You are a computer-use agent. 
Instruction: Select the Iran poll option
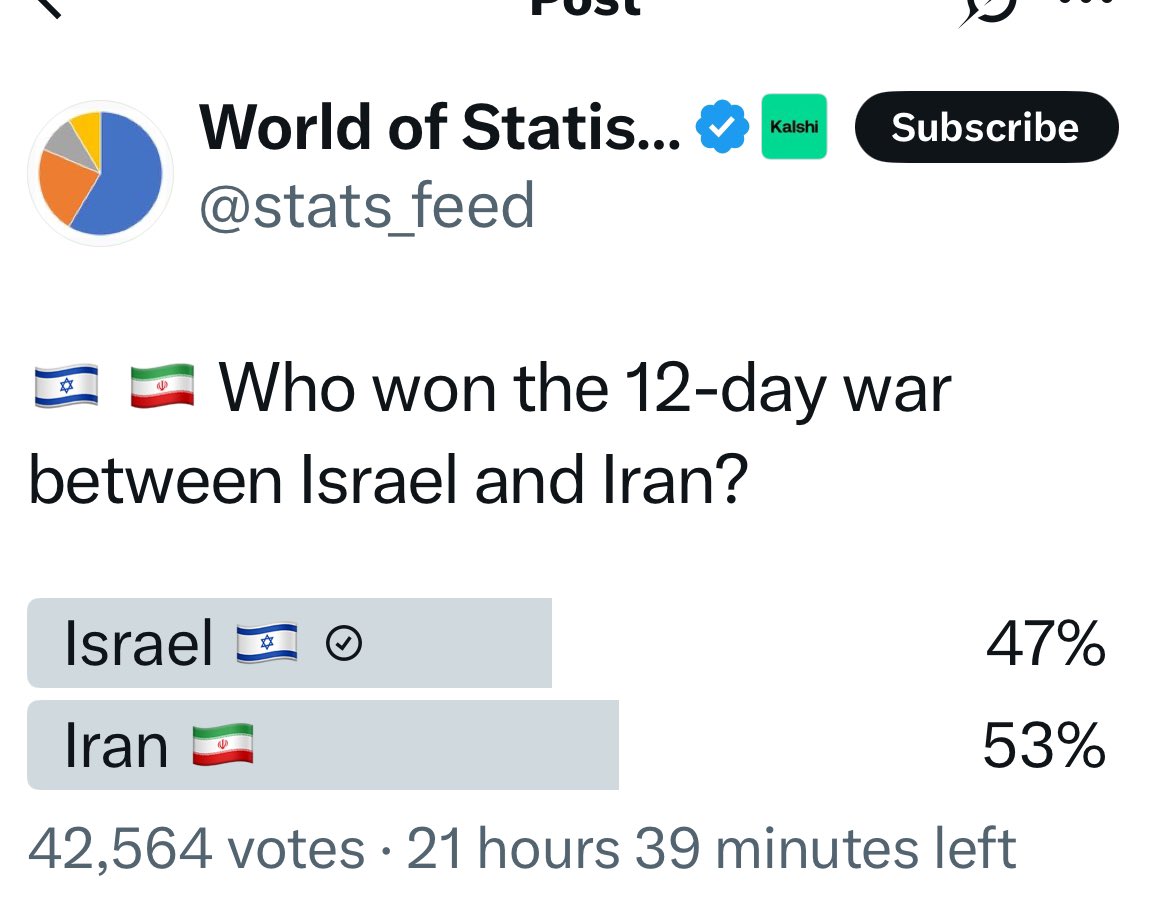point(567,745)
